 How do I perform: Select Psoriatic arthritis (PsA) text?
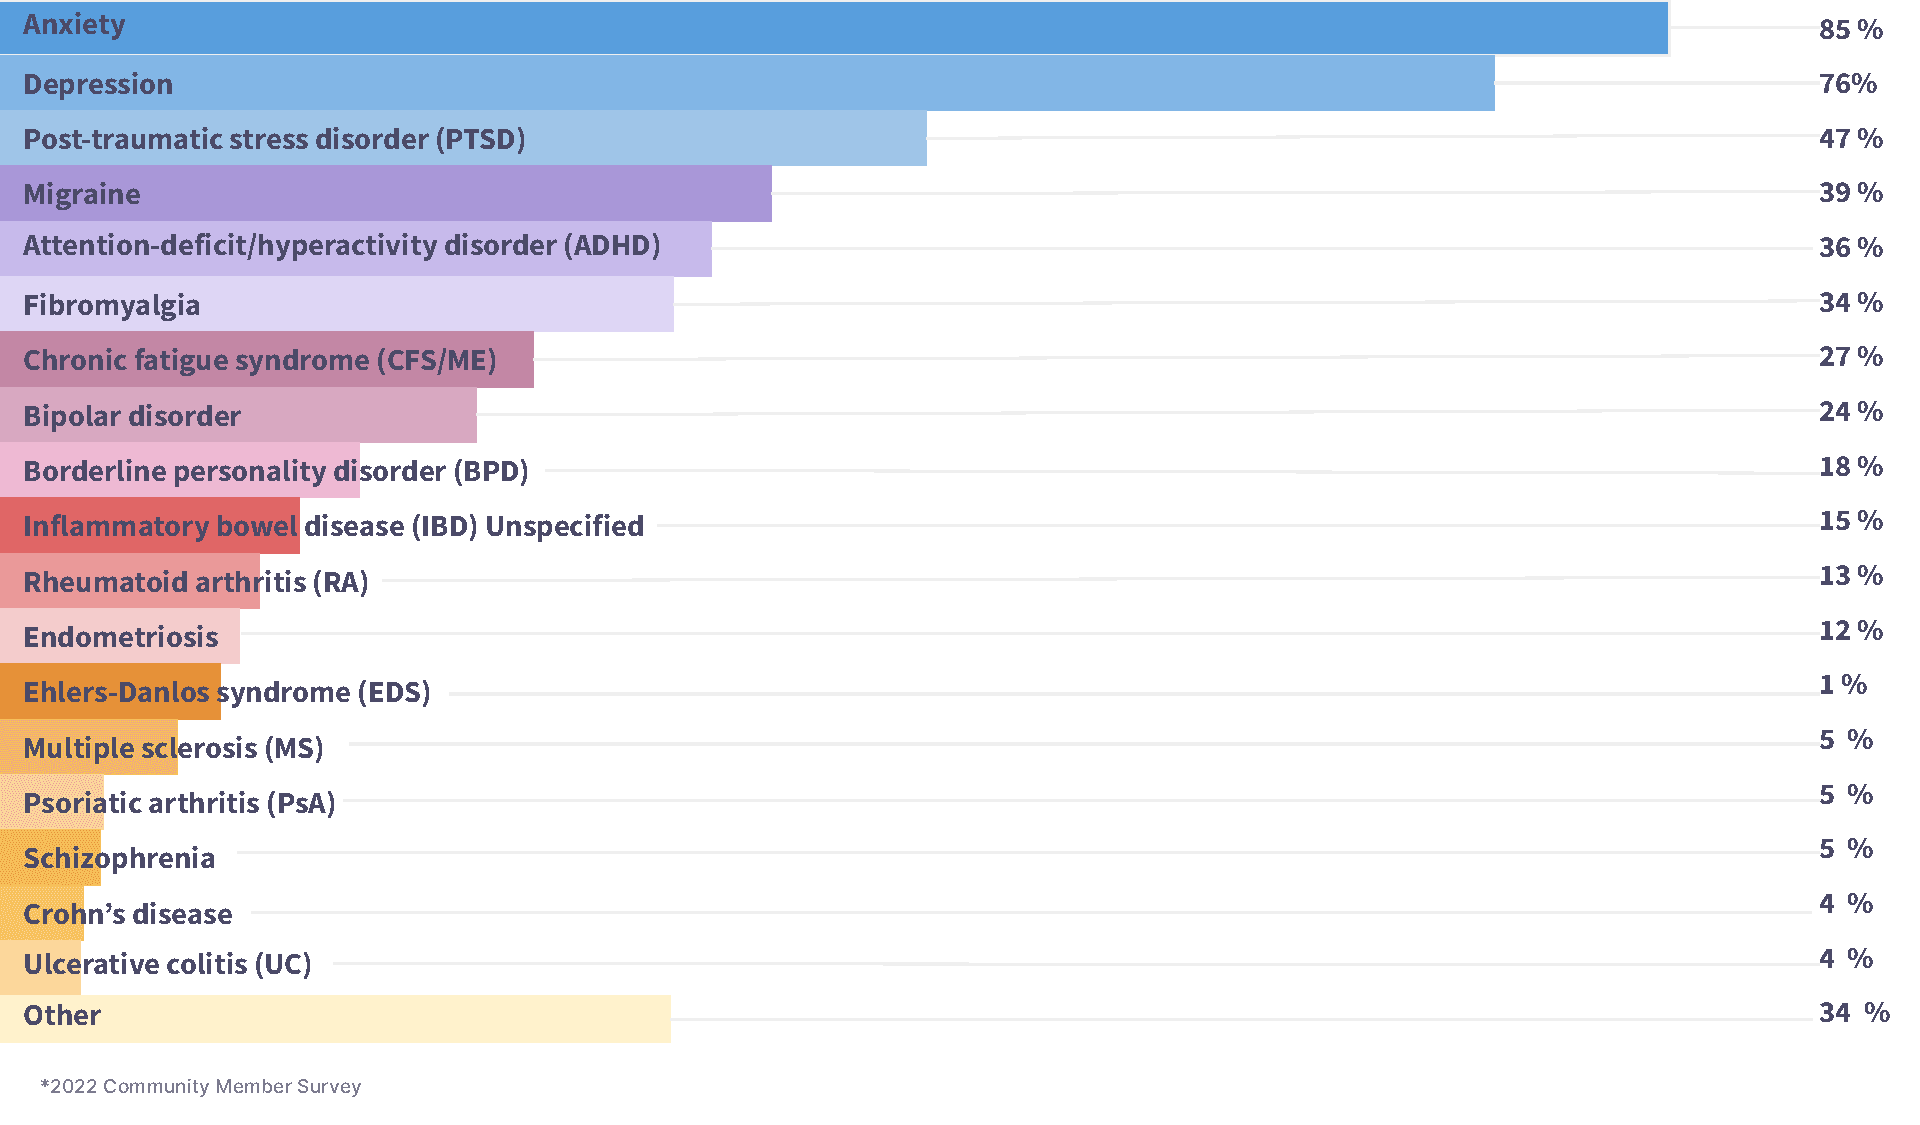click(x=179, y=803)
